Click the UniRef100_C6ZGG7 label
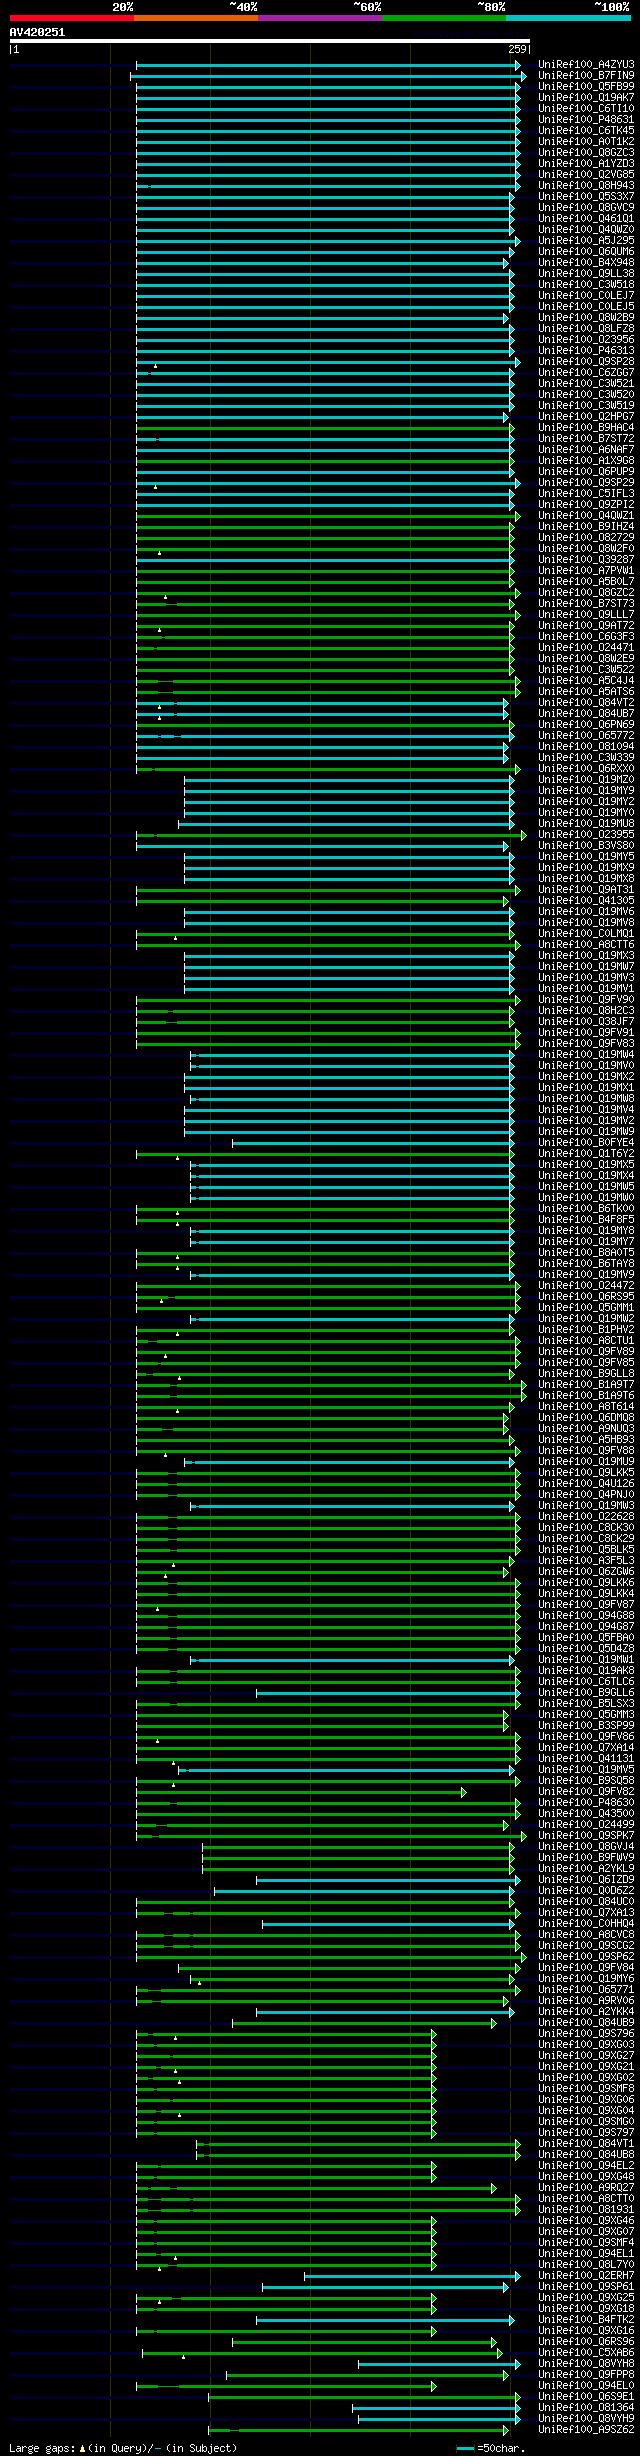Screen dimensions: 640x2456 click(x=586, y=372)
